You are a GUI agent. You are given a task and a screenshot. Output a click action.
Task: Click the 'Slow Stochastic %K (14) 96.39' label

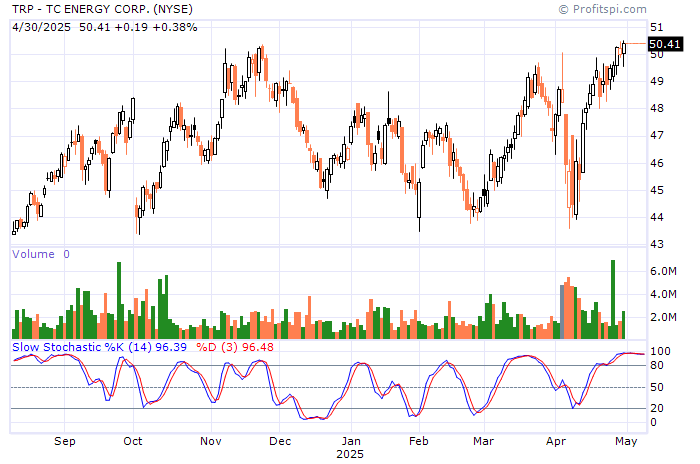99,347
